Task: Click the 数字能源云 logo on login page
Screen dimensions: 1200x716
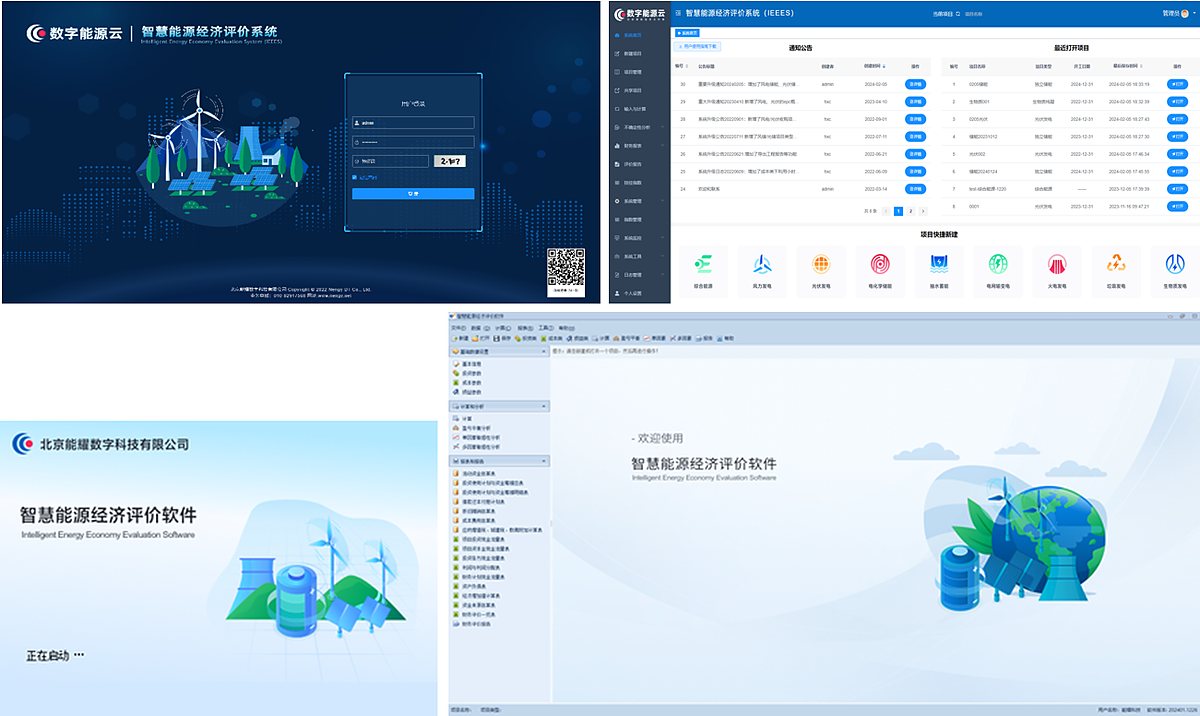Action: 75,33
